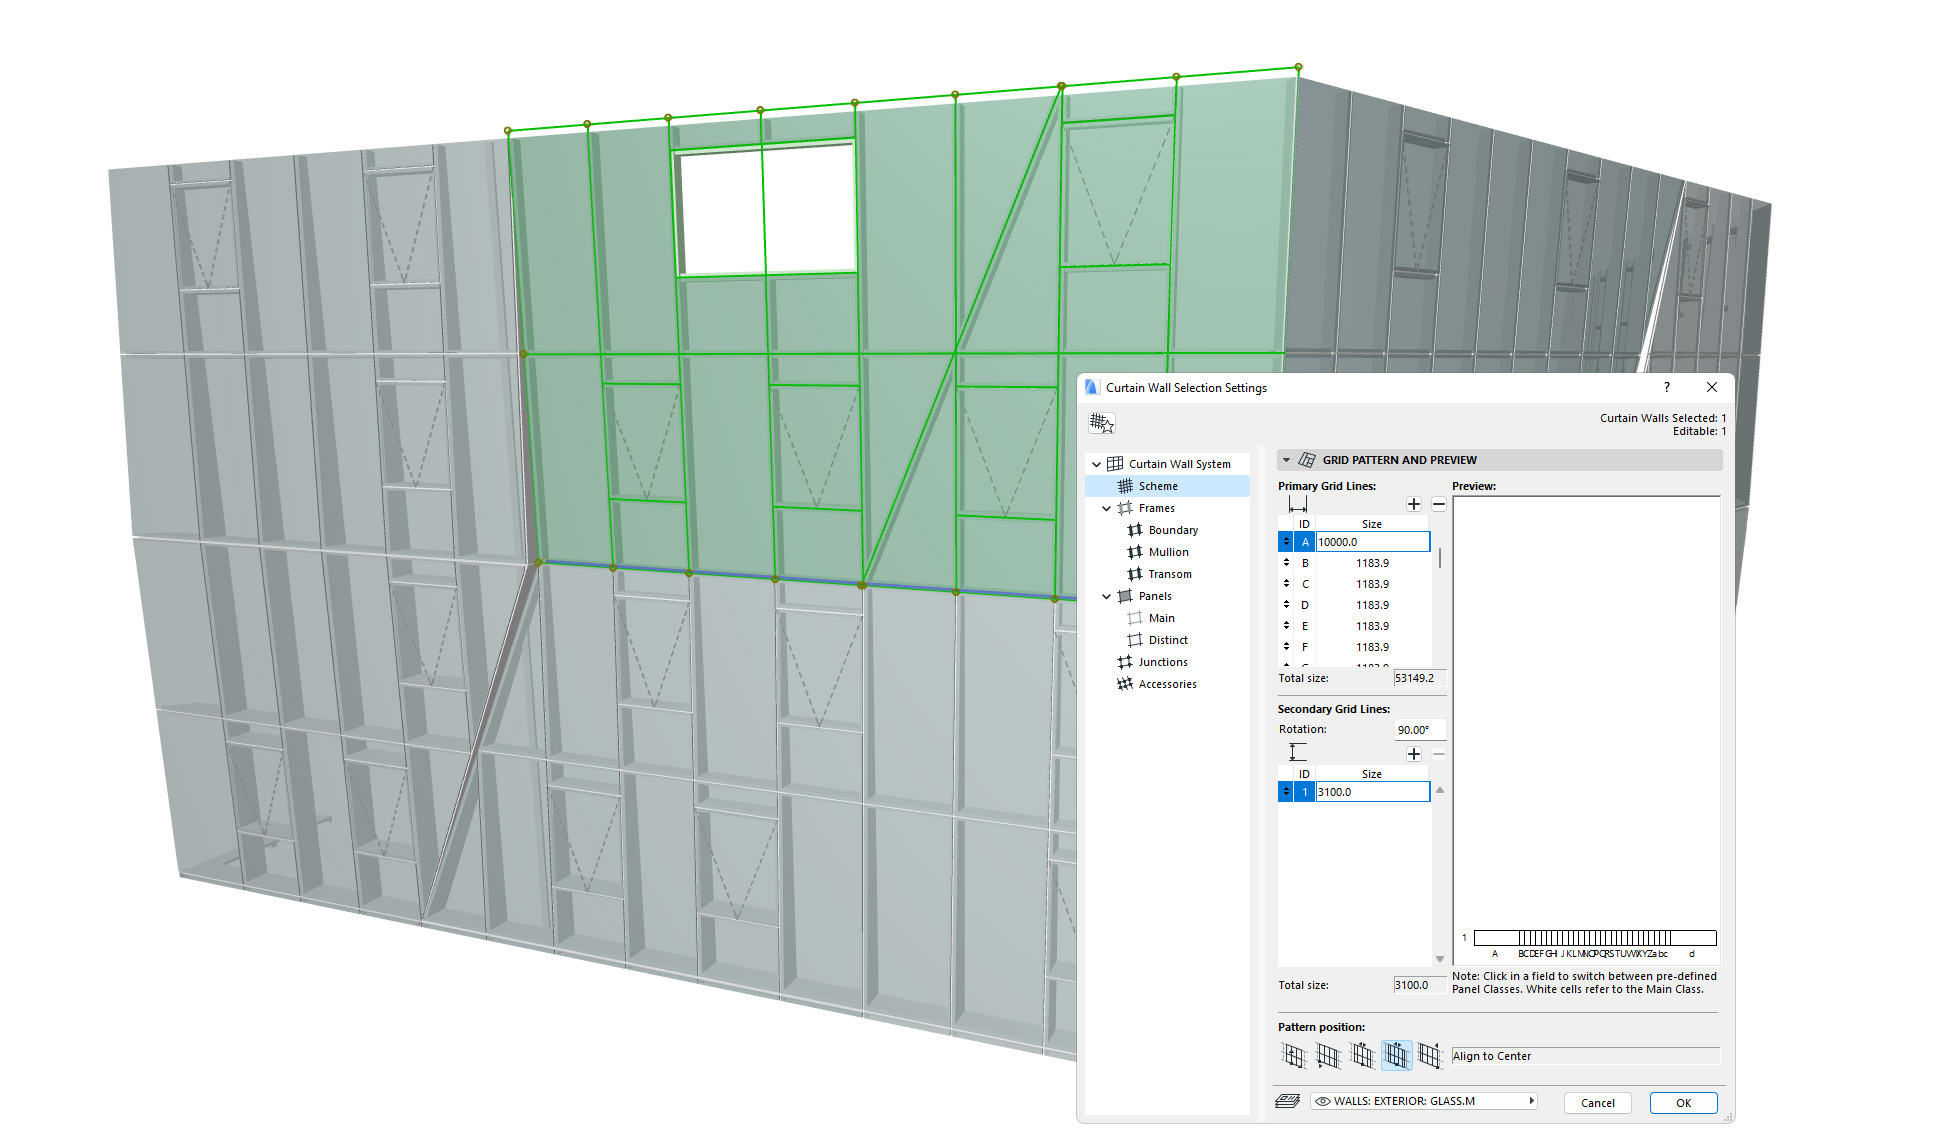Click the secondary list scroll up arrow
The height and width of the screenshot is (1143, 1935).
point(1440,790)
